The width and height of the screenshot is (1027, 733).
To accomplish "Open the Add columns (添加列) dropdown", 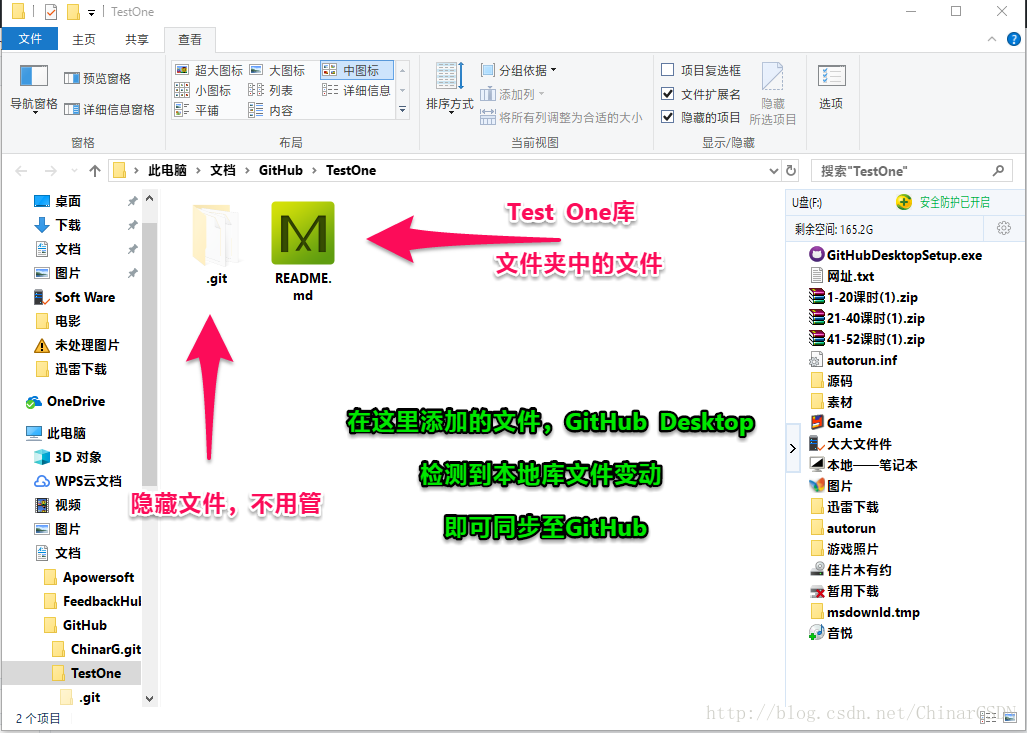I will [512, 94].
